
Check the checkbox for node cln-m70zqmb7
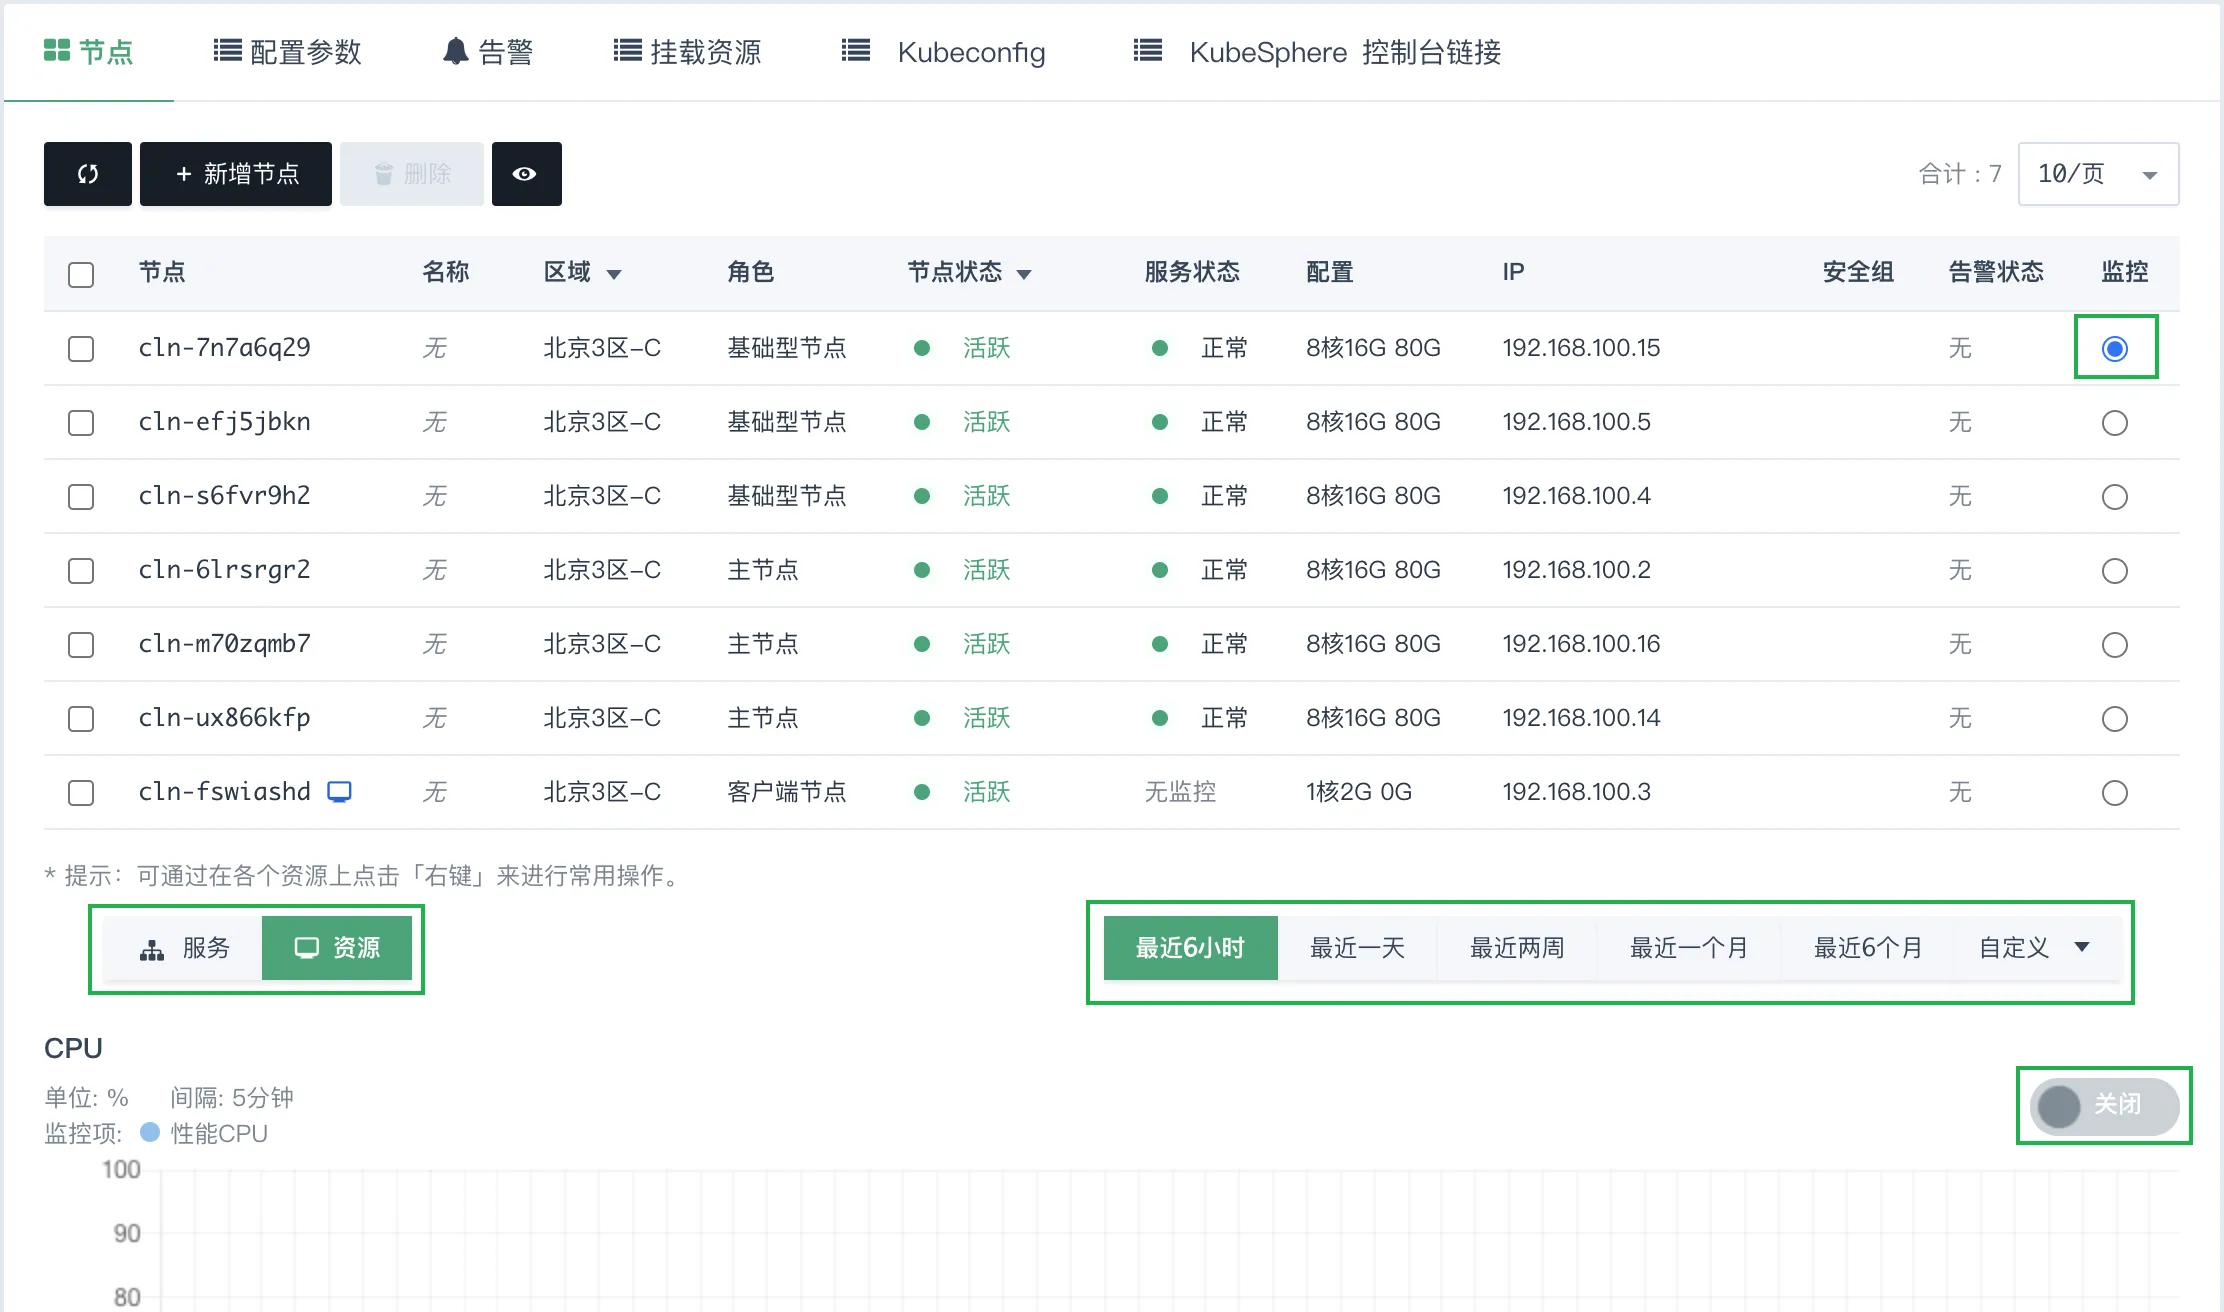click(81, 644)
